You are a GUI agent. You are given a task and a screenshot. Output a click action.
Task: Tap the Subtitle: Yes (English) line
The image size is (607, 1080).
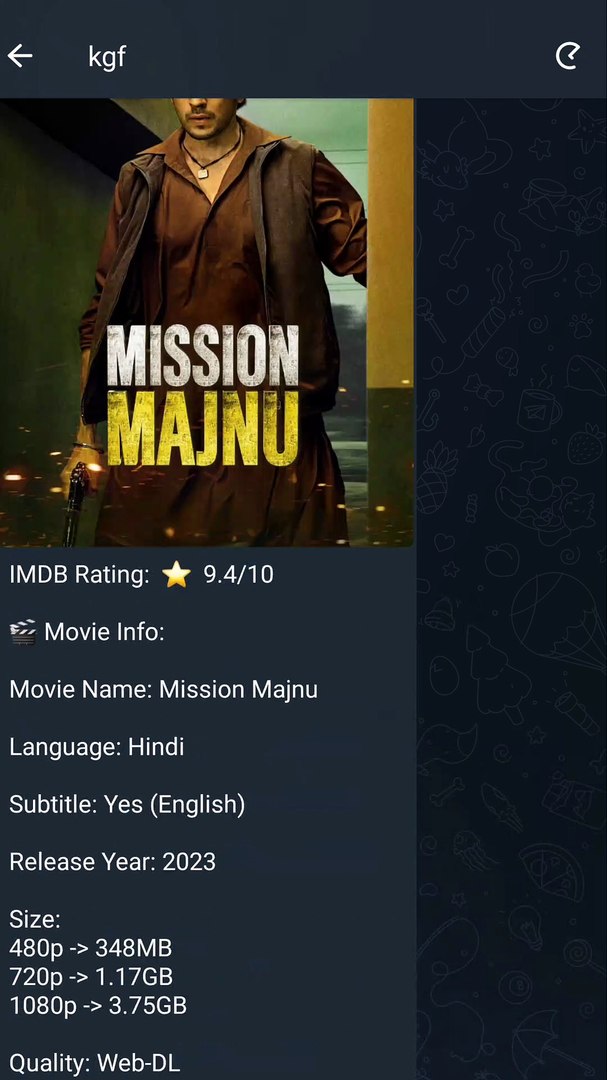click(127, 804)
